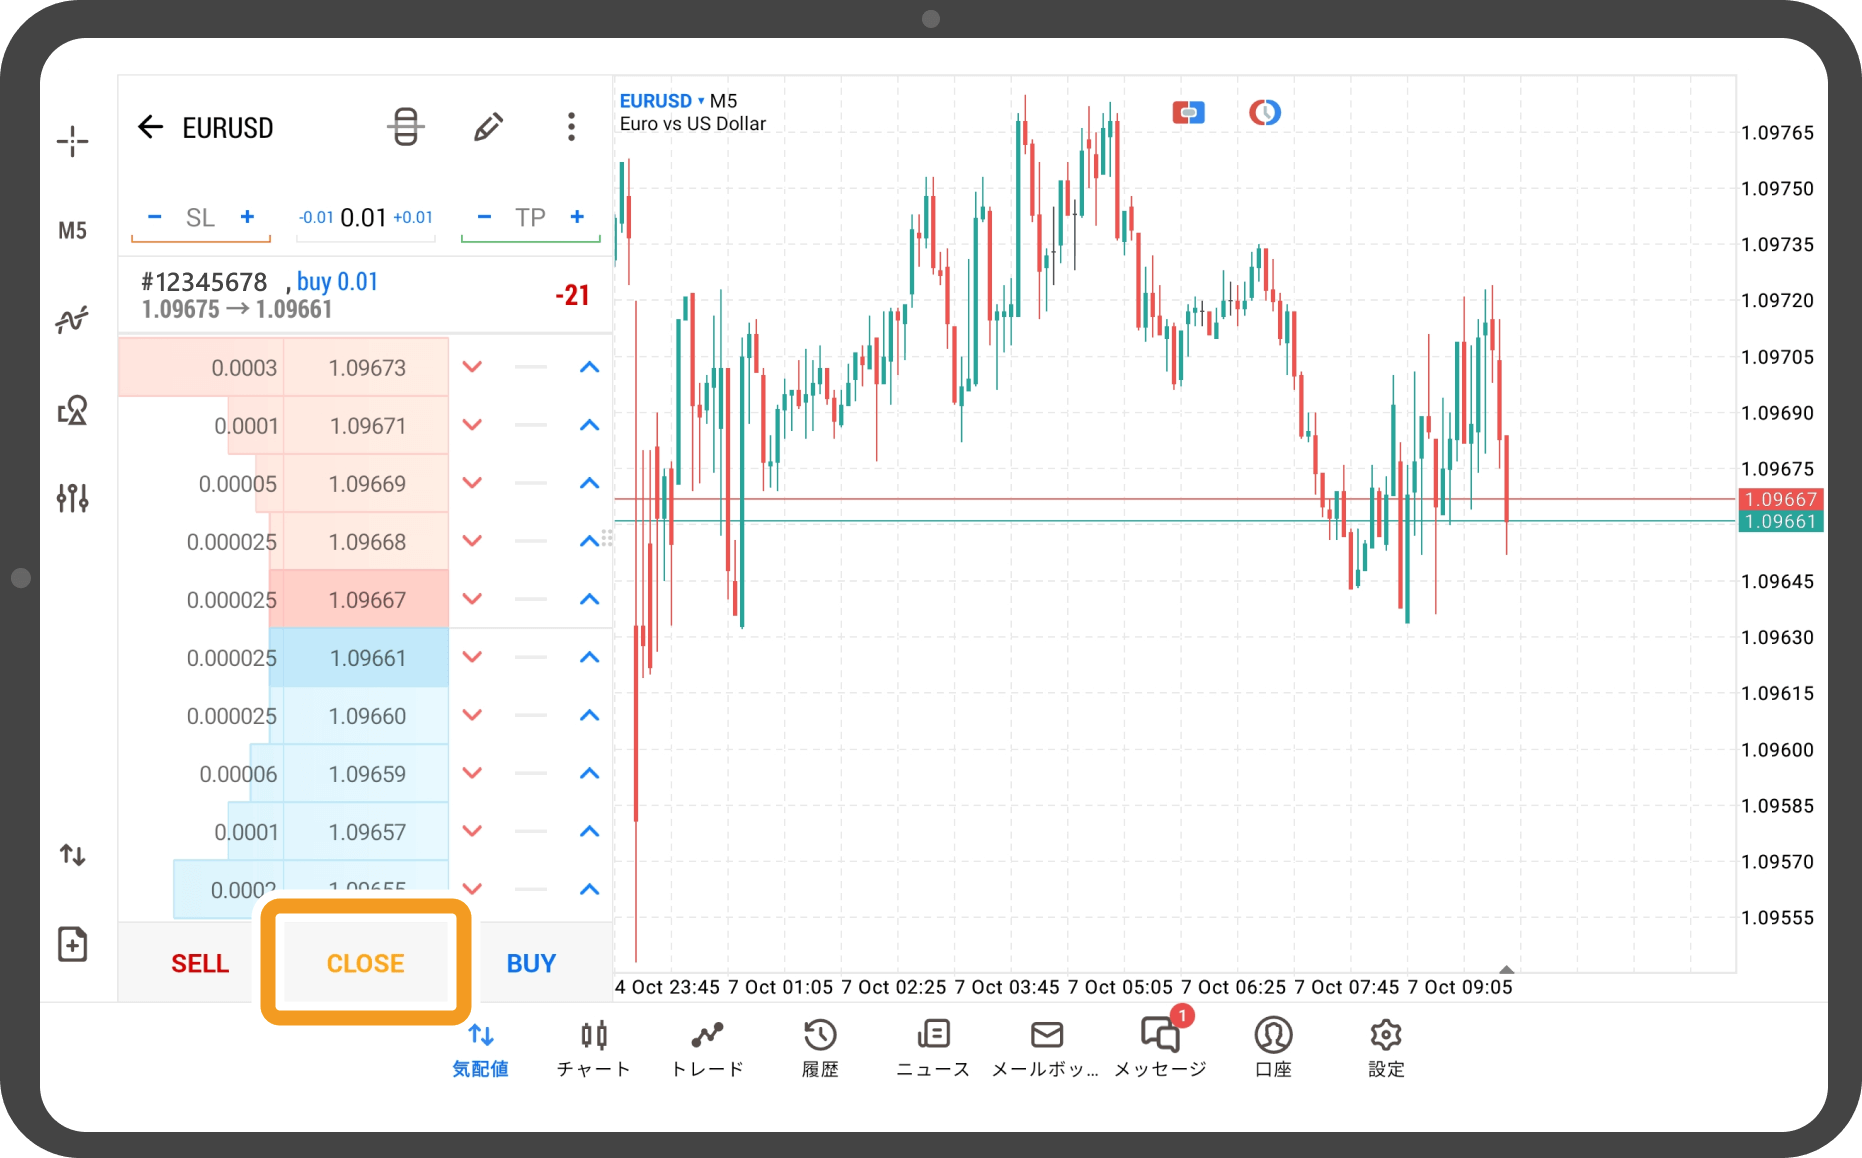Toggle the red-blue circular chart icon
Image resolution: width=1862 pixels, height=1158 pixels.
1264,113
